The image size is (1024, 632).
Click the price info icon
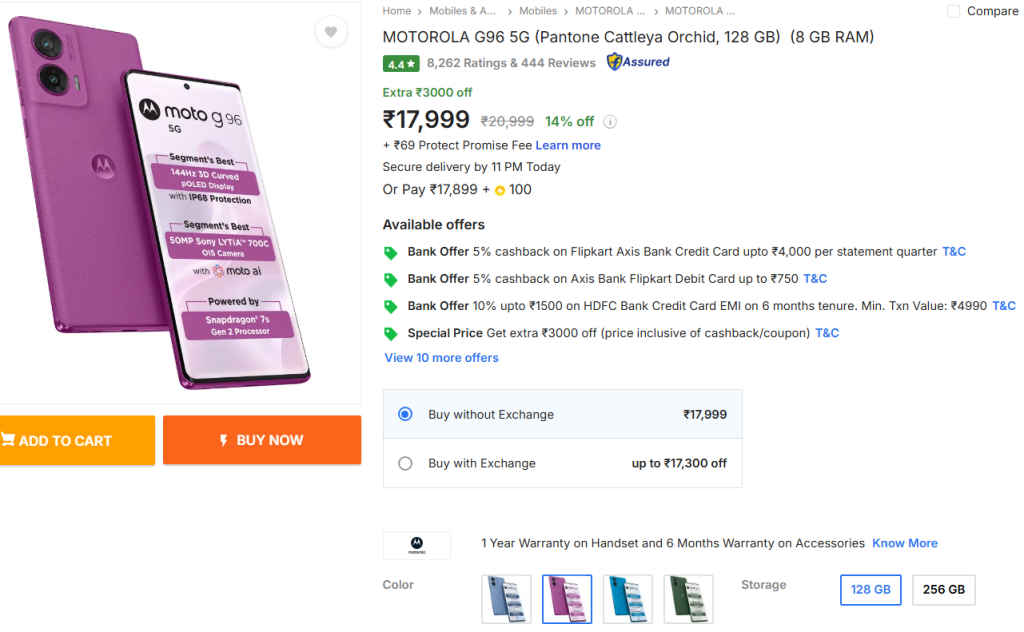pos(610,122)
